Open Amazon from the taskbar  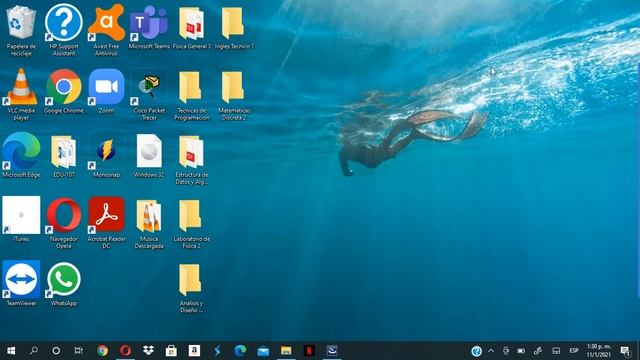194,351
